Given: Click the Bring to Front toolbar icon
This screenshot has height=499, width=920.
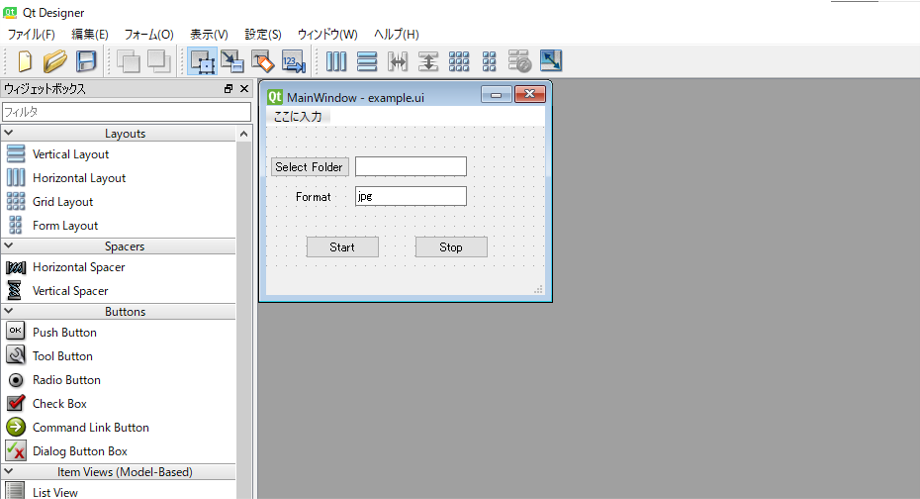Looking at the screenshot, I should click(x=158, y=61).
